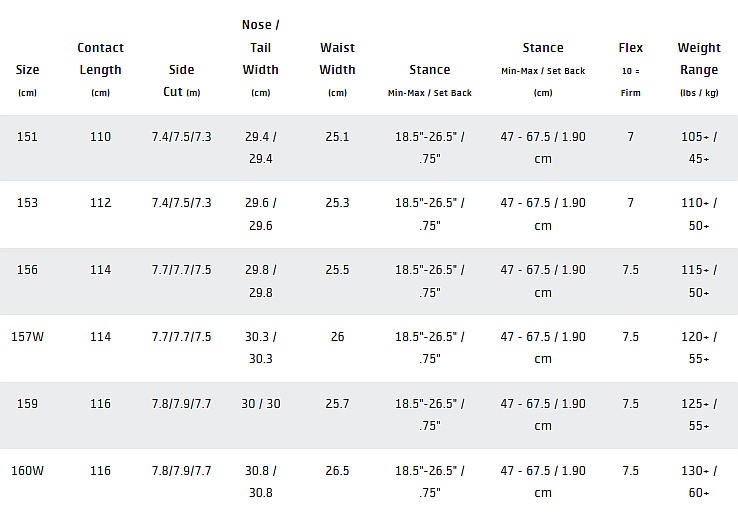Click the 105+ / 45+ weight range cell

[x=698, y=147]
